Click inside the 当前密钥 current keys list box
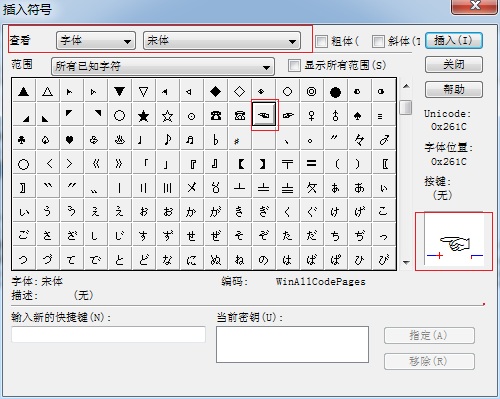500x399 pixels. 292,344
